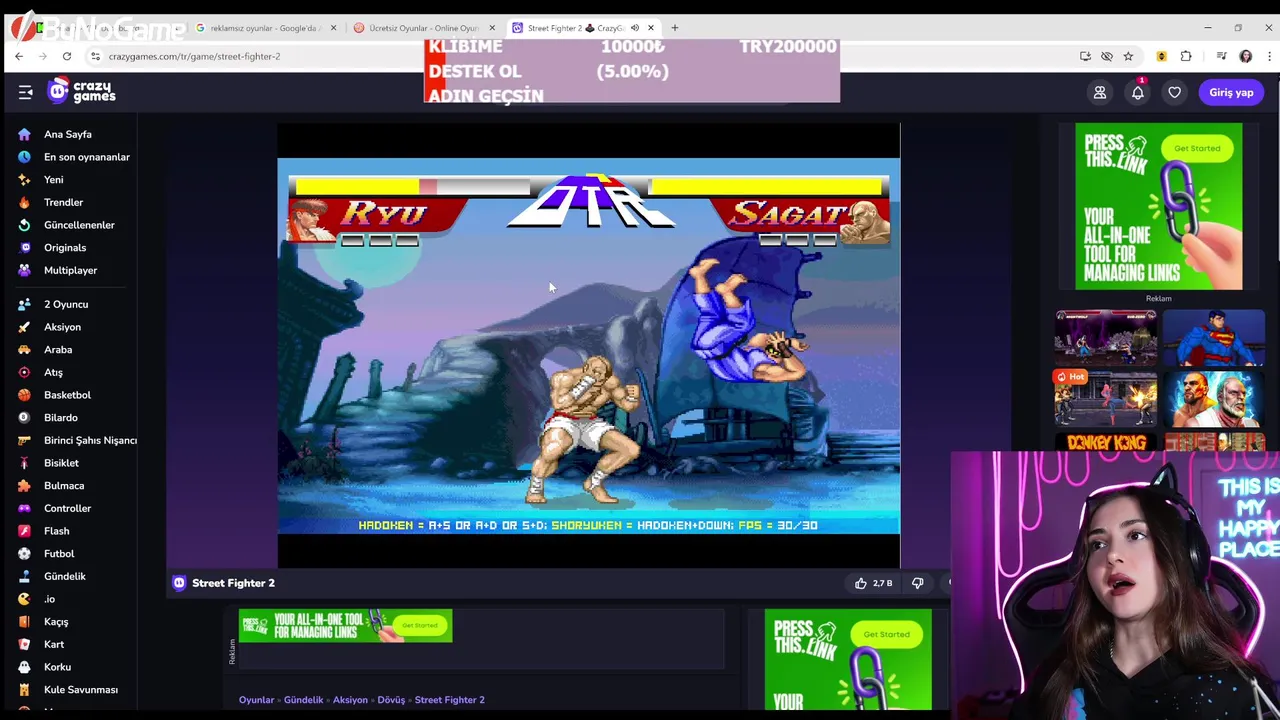Click Get Started on banner ad below game
Viewport: 1280px width, 720px height.
click(x=420, y=626)
